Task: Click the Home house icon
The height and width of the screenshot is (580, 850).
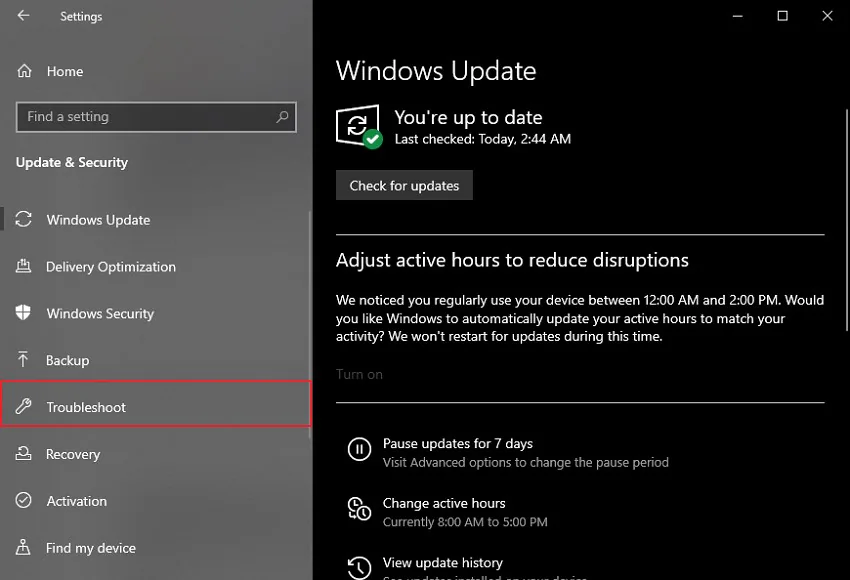Action: tap(24, 71)
